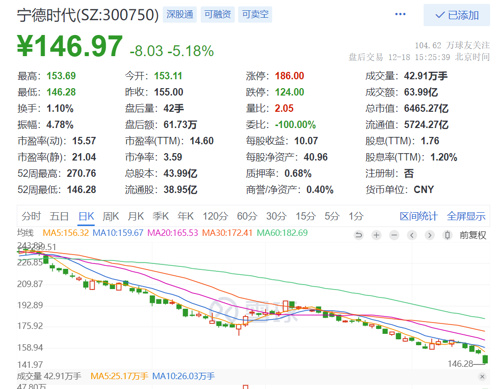
Task: Click the latest candlestick near 146.28
Action: point(485,359)
